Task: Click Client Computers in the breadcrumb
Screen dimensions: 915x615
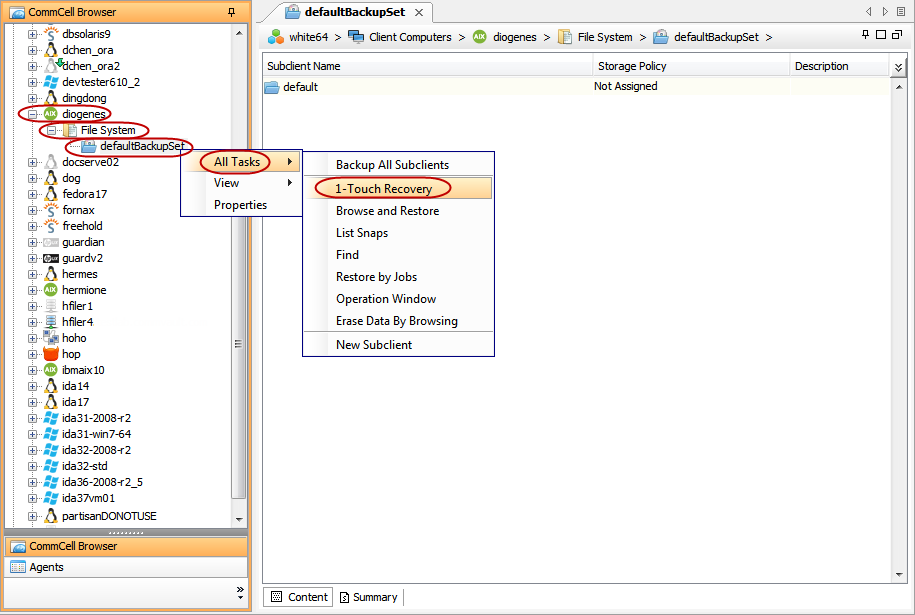Action: point(410,37)
